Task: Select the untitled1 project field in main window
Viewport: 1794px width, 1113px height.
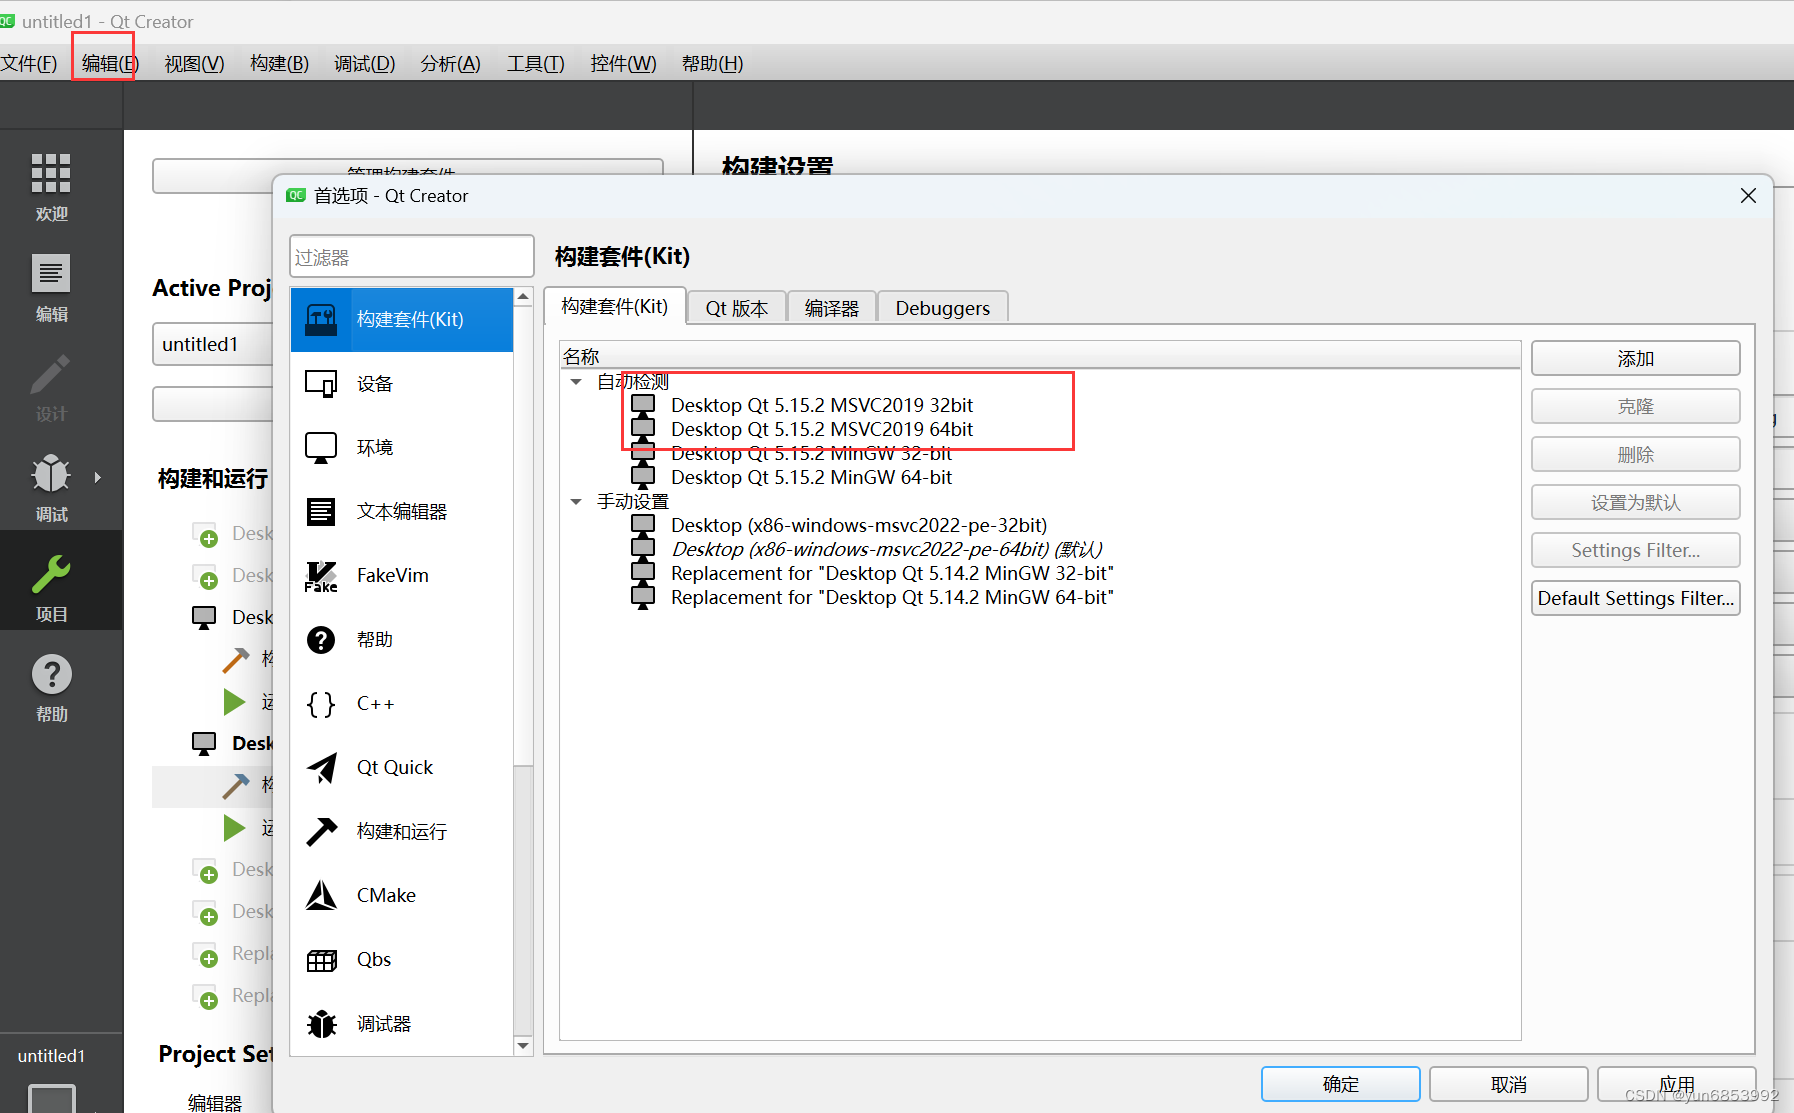Action: 213,344
